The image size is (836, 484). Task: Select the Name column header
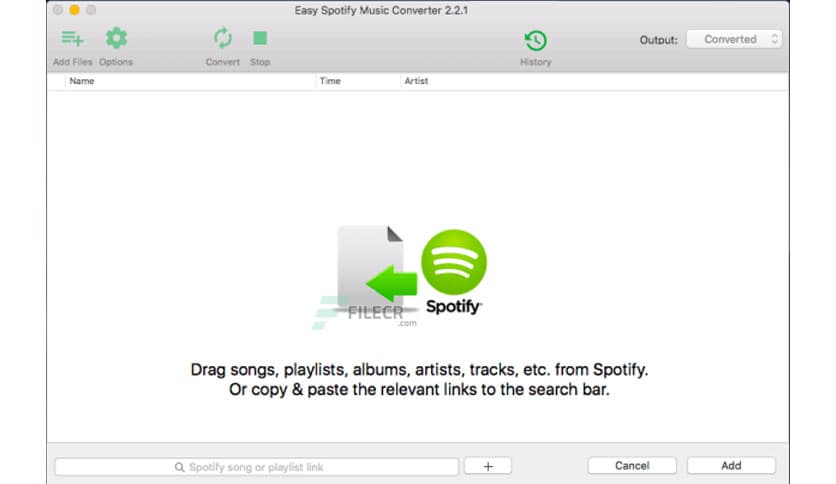point(82,81)
